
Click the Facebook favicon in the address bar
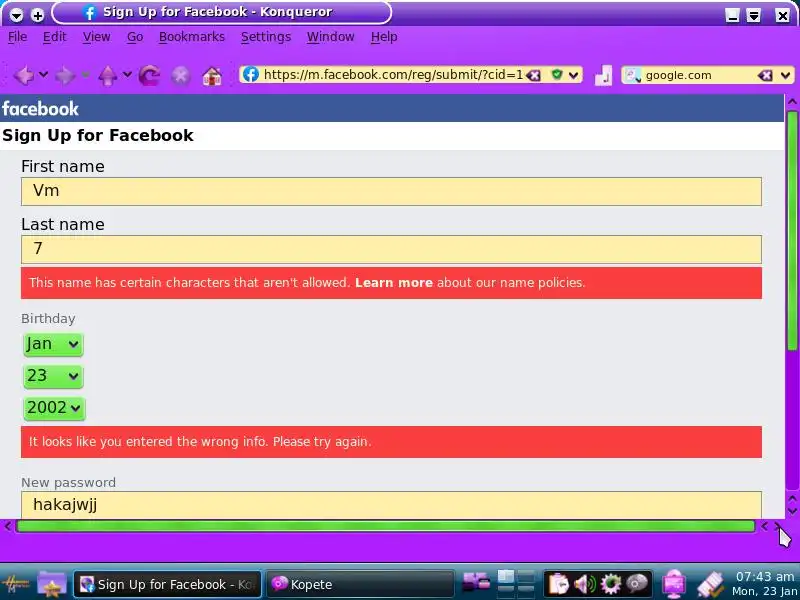[251, 74]
